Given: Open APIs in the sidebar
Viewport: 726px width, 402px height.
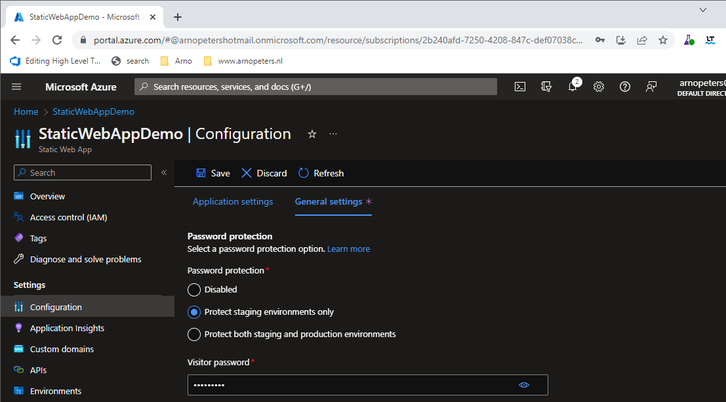Looking at the screenshot, I should [38, 370].
